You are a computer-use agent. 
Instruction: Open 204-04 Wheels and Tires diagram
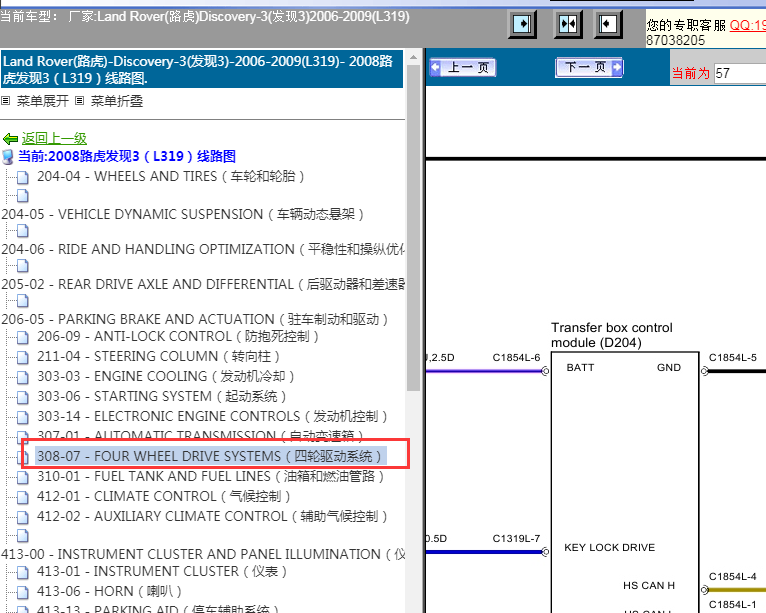pyautogui.click(x=170, y=176)
